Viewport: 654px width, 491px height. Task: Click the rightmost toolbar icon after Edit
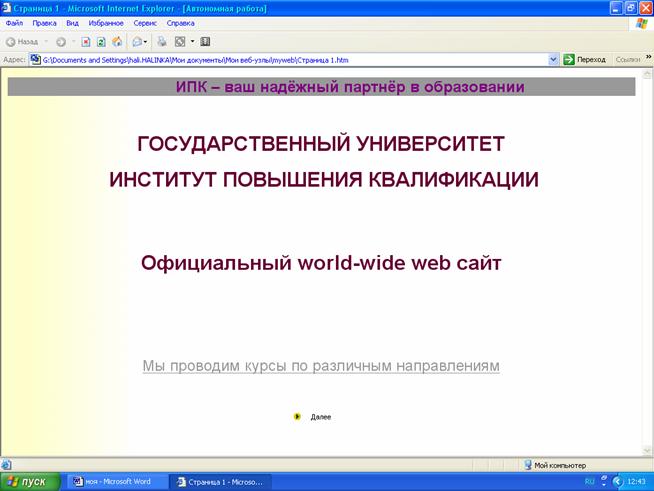pos(205,42)
